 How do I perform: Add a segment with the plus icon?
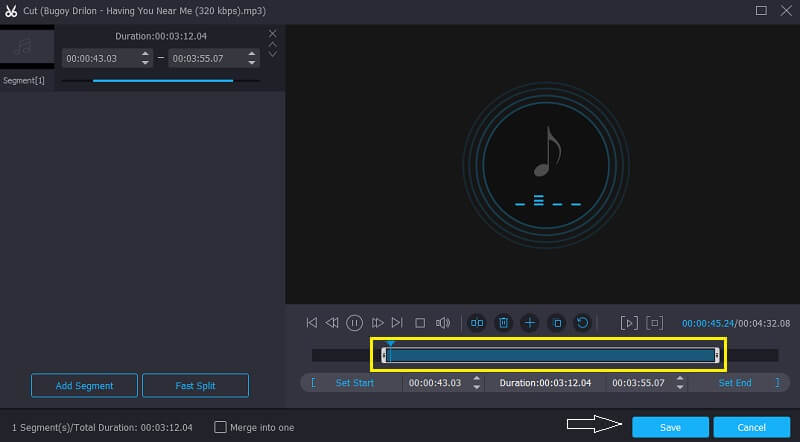[x=530, y=323]
